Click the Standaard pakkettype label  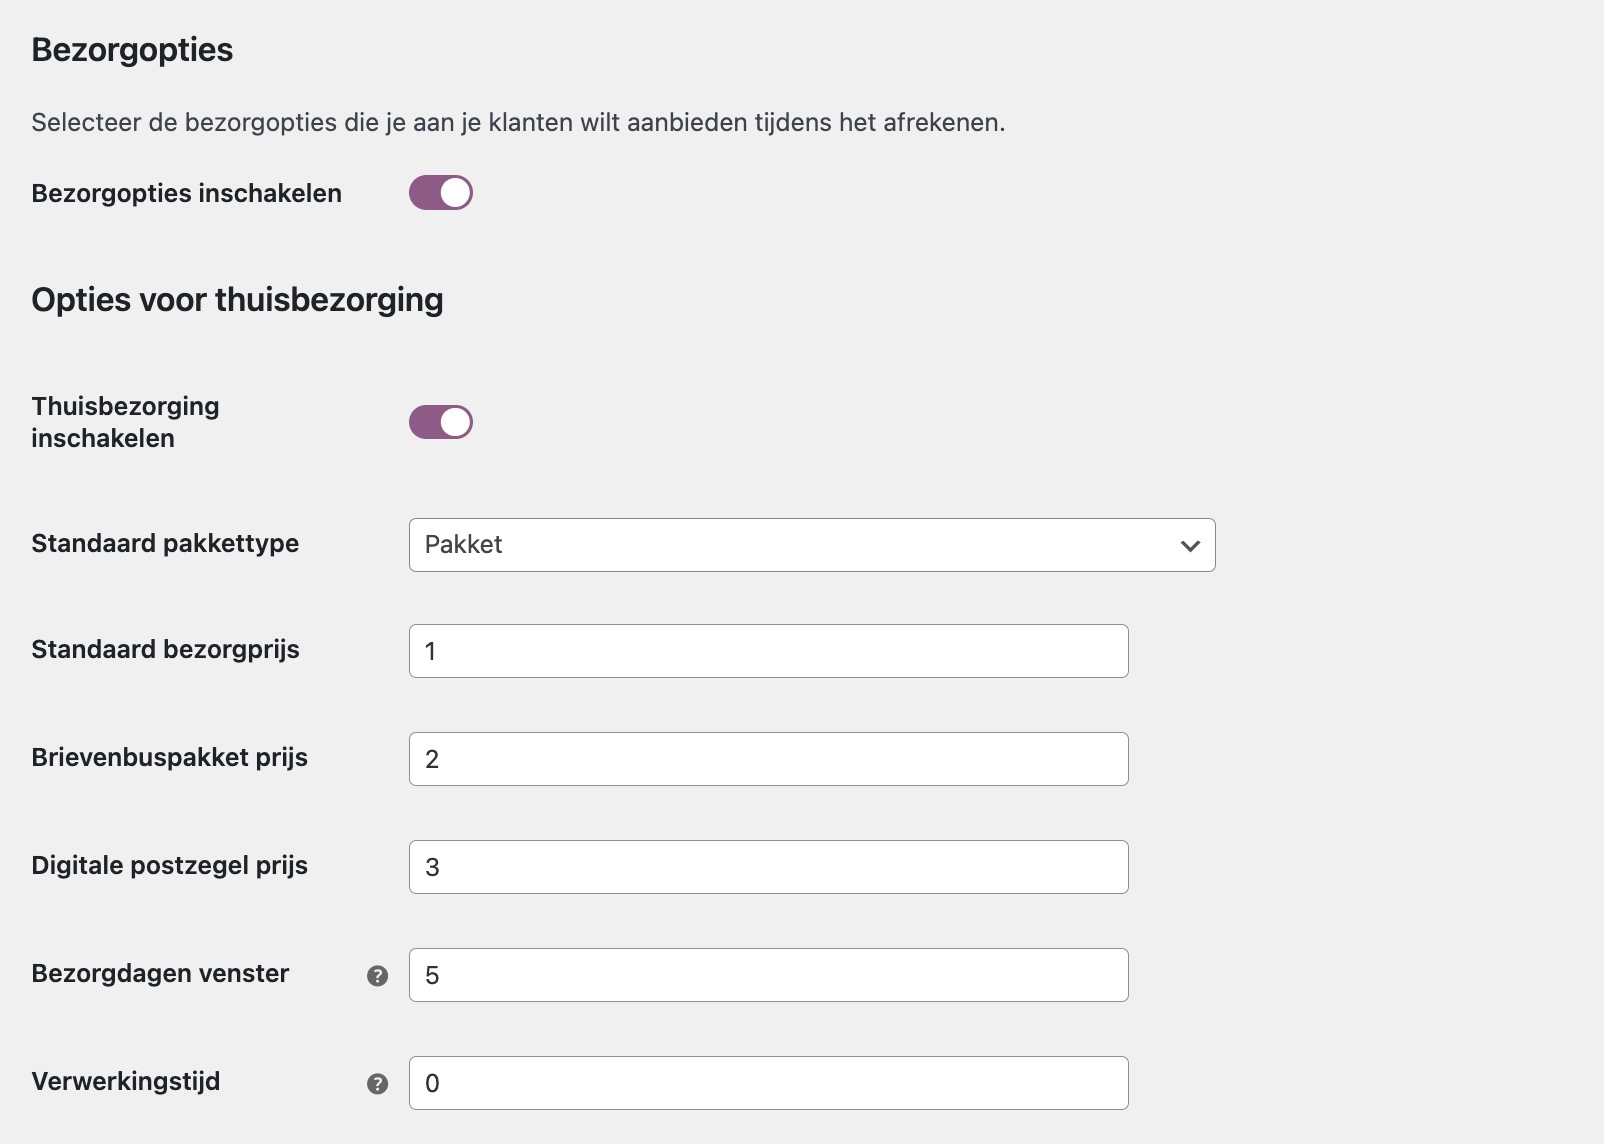pyautogui.click(x=164, y=544)
